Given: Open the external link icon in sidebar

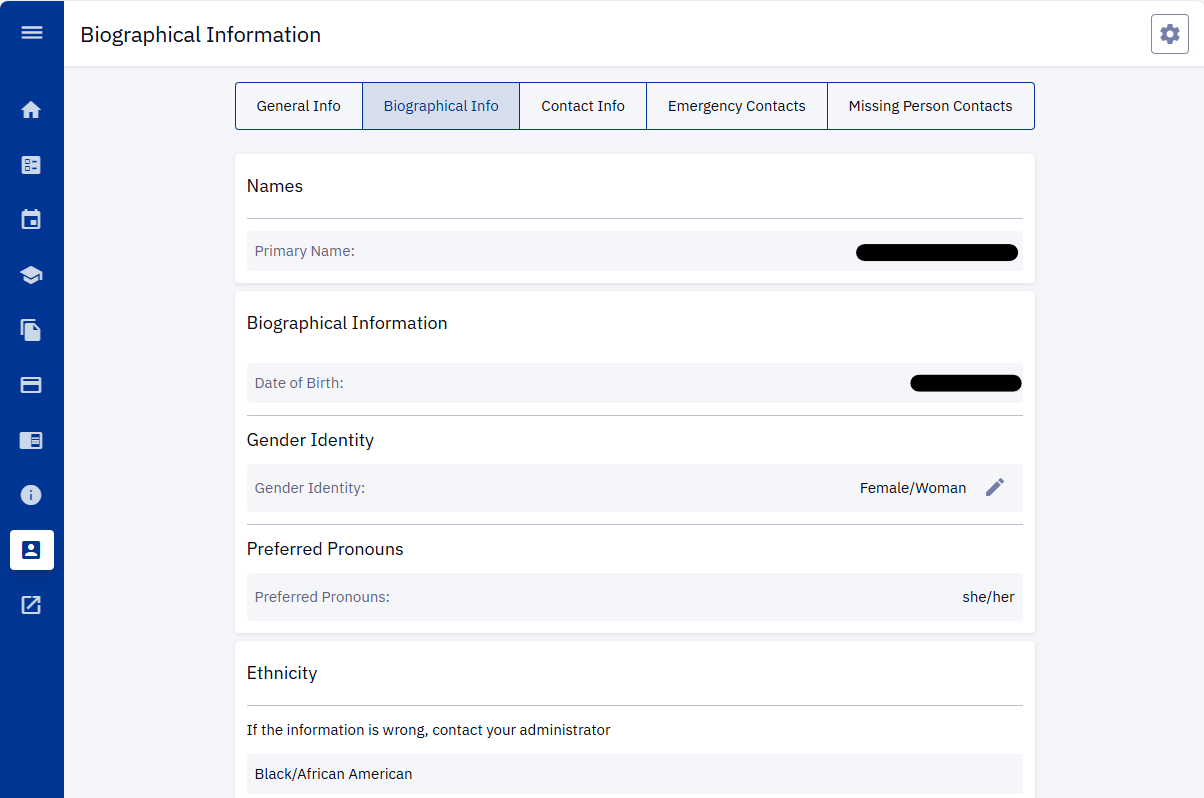Looking at the screenshot, I should tap(31, 605).
